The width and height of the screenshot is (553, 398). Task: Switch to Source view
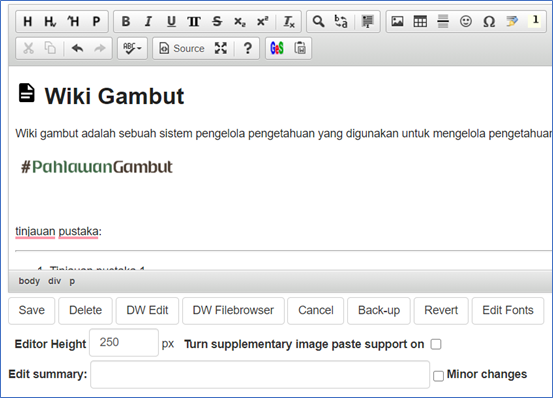[x=182, y=48]
